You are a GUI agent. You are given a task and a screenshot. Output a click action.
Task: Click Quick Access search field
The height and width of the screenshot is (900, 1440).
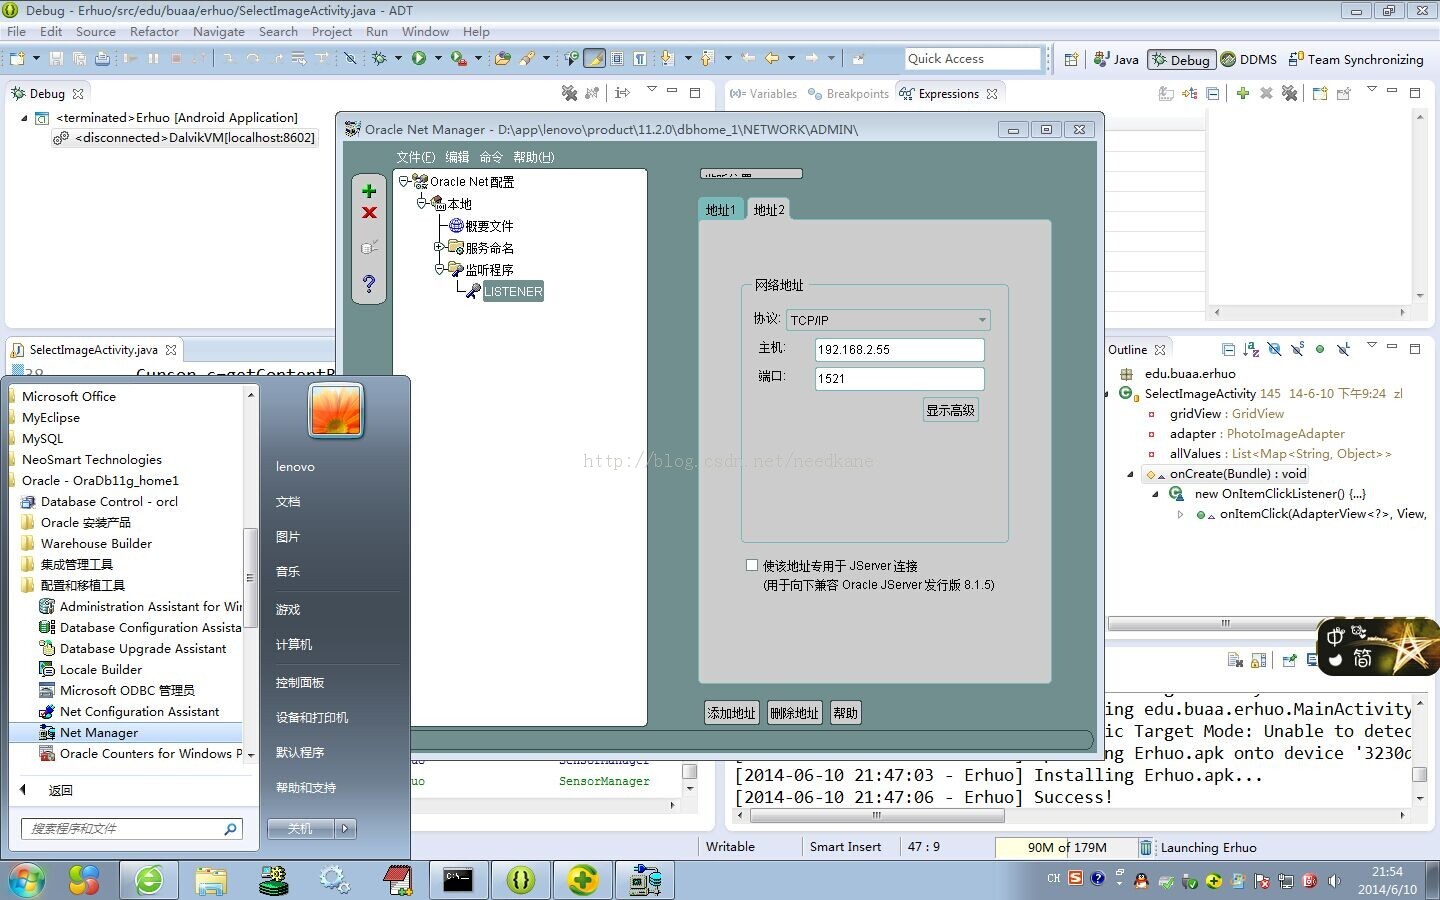973,59
